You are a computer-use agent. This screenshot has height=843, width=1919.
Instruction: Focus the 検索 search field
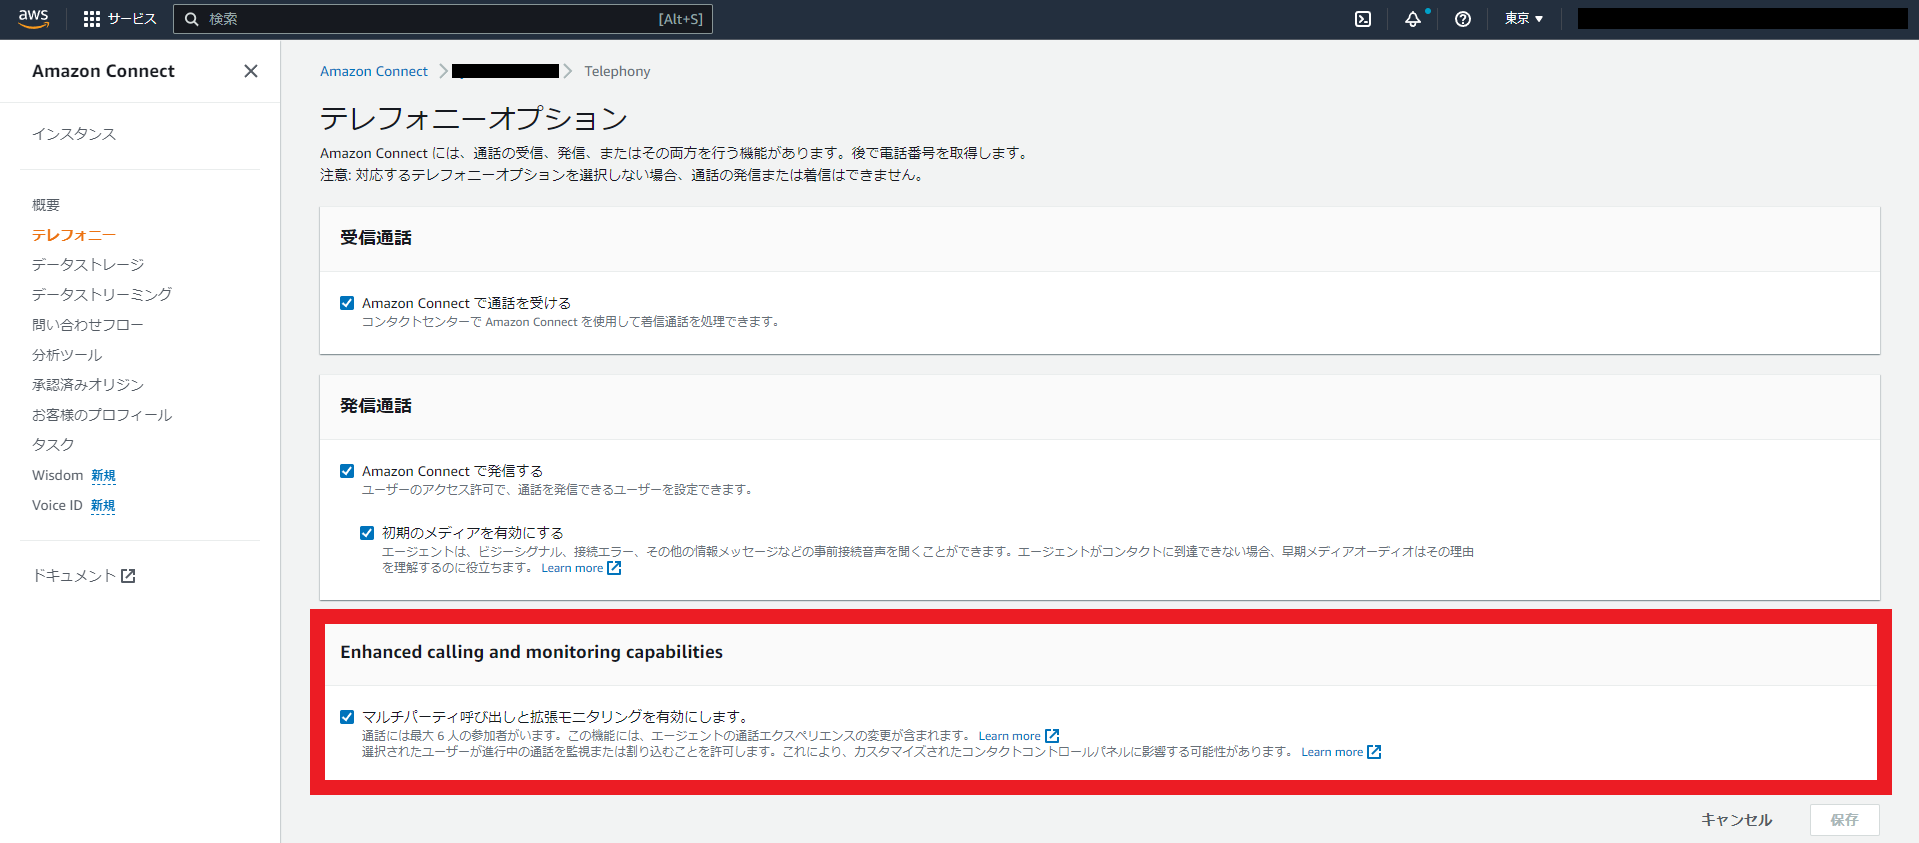click(443, 19)
